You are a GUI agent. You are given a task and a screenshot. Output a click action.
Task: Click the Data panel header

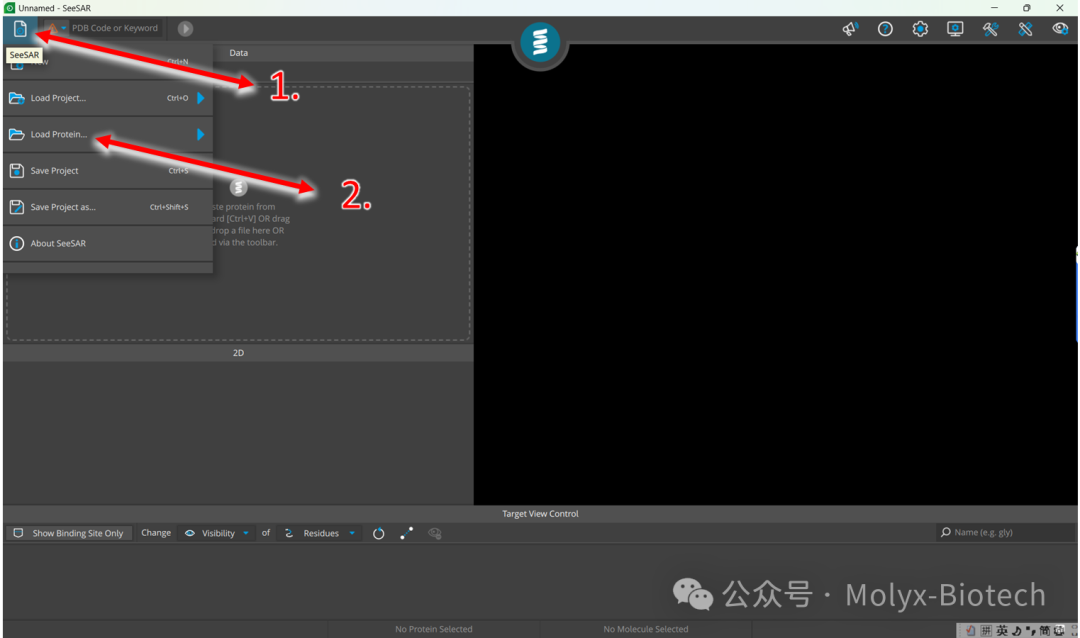click(x=238, y=53)
